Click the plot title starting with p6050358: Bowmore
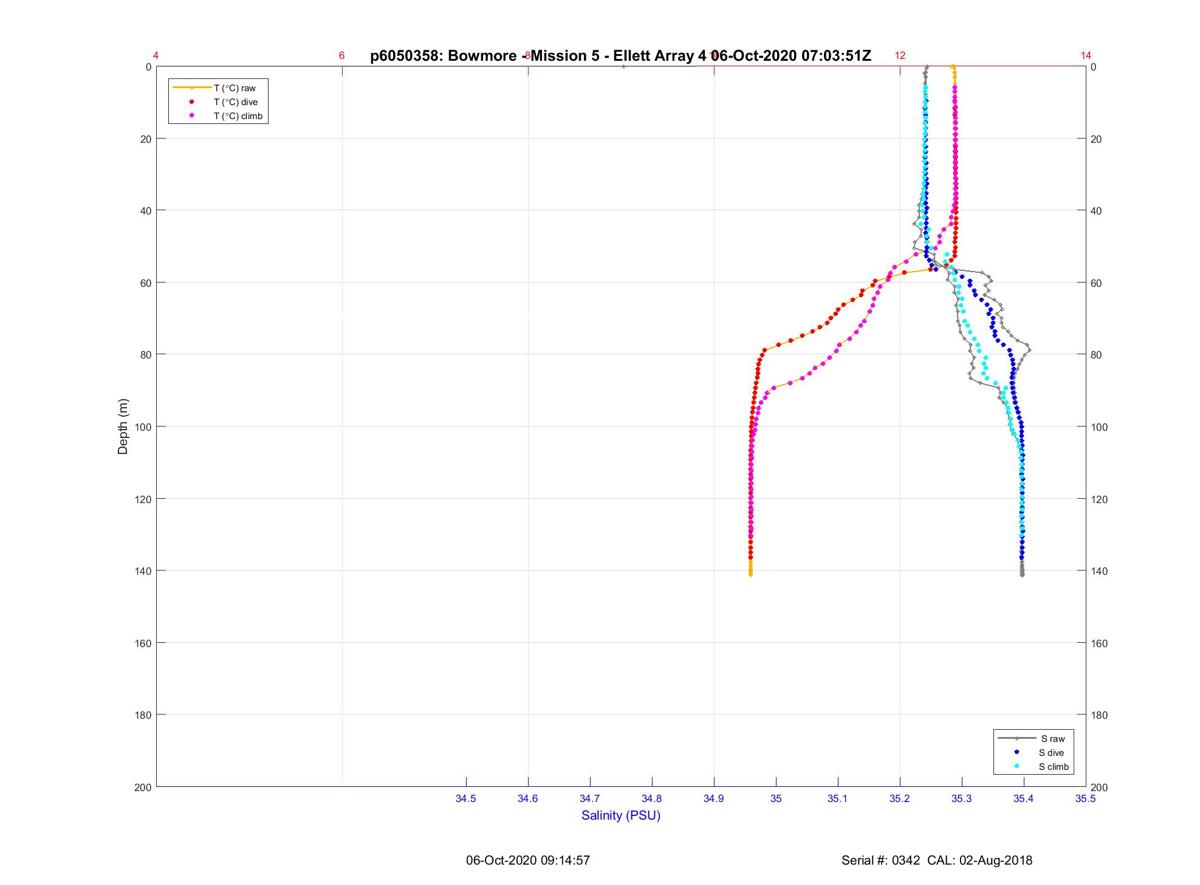This screenshot has height=885, width=1200. pyautogui.click(x=621, y=56)
